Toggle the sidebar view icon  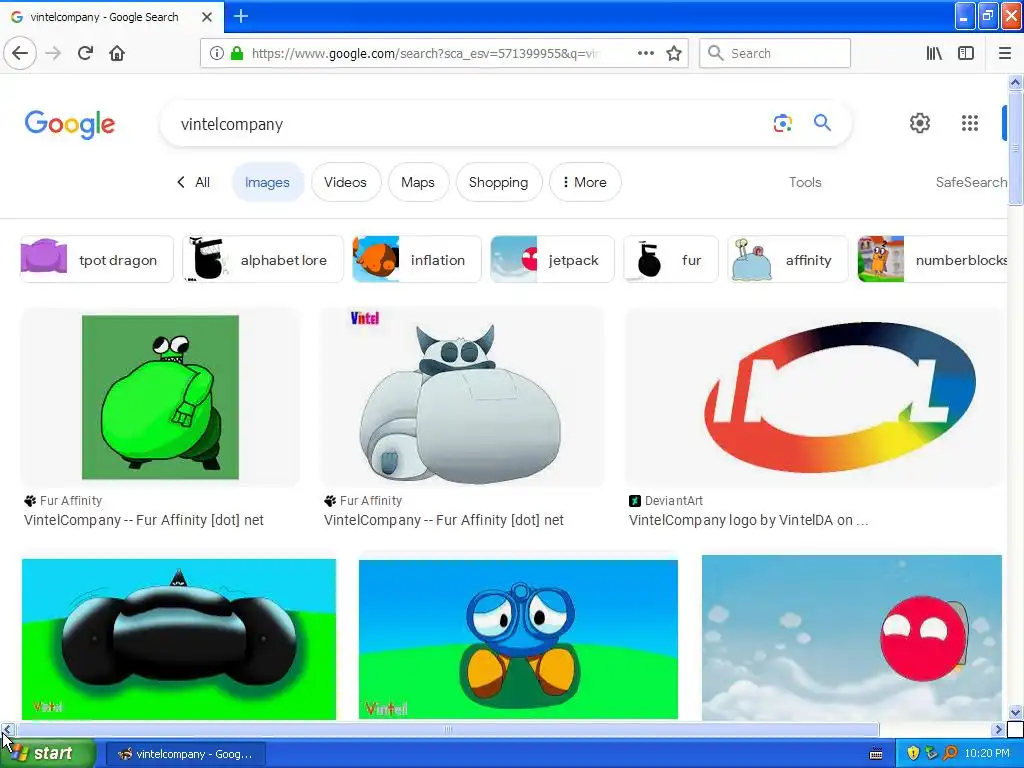coord(966,53)
